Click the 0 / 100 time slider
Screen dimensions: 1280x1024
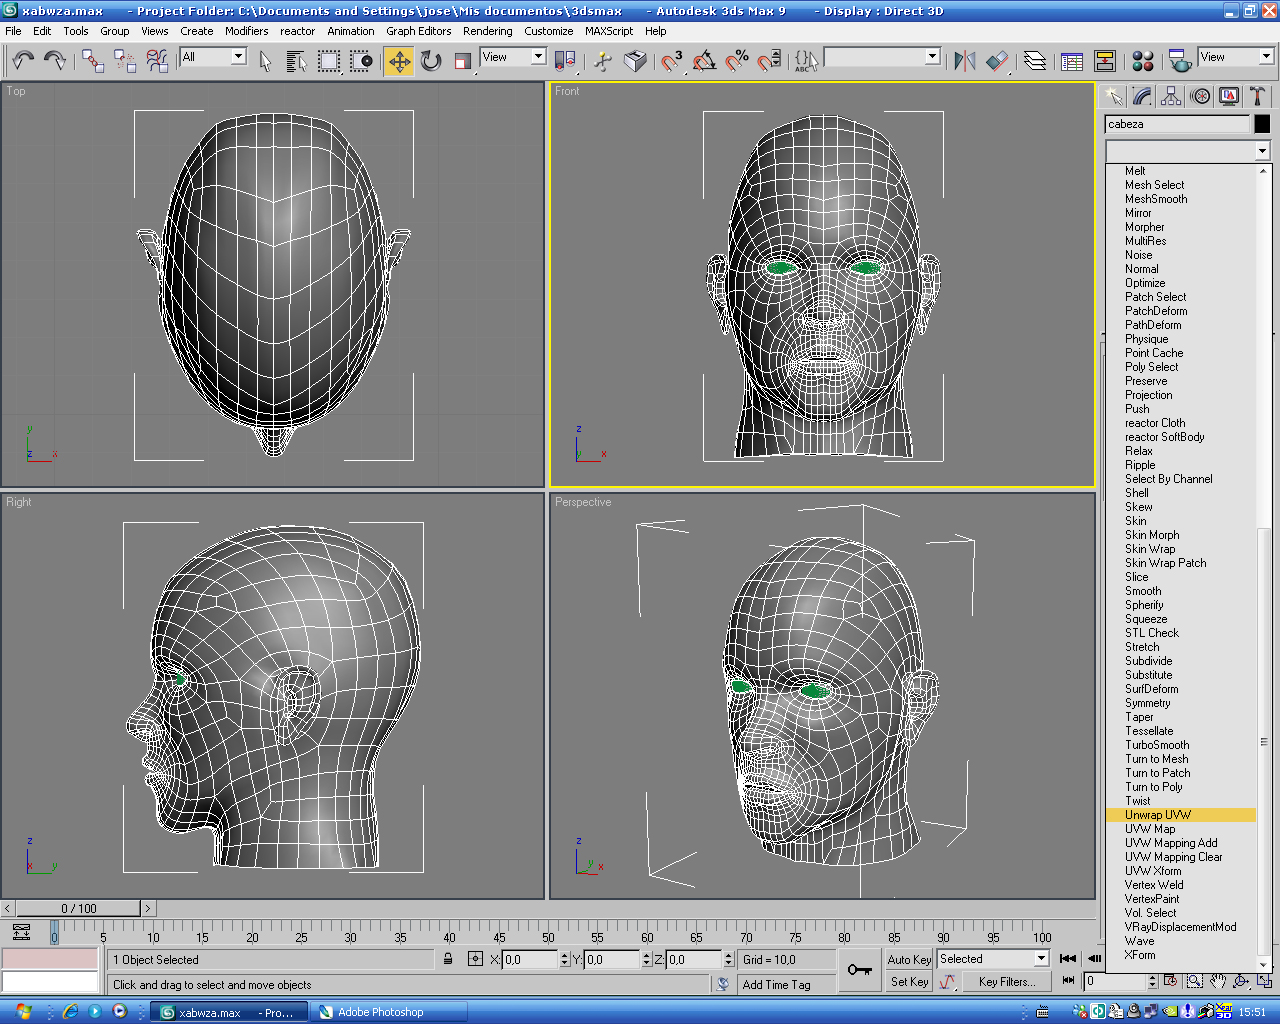pyautogui.click(x=79, y=909)
